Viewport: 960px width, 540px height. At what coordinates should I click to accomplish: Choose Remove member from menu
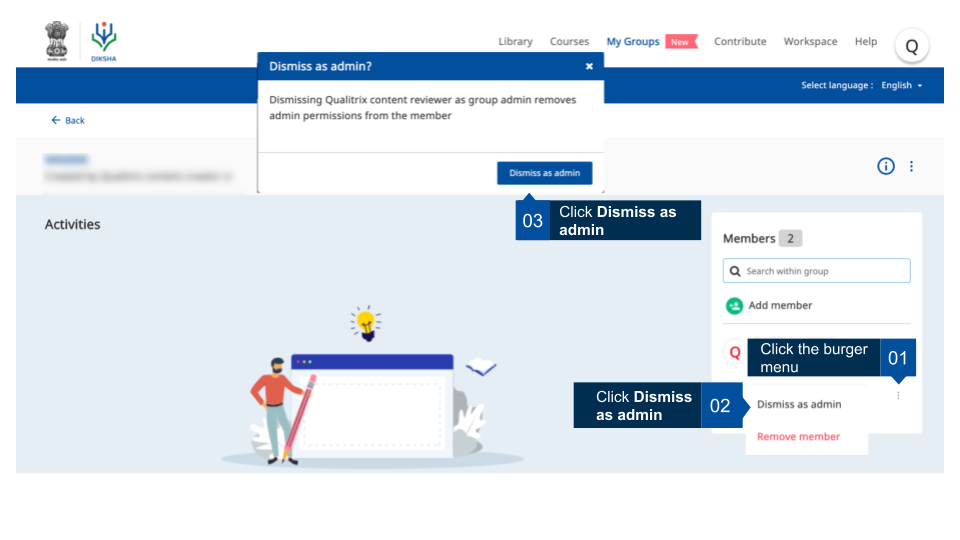tap(798, 437)
